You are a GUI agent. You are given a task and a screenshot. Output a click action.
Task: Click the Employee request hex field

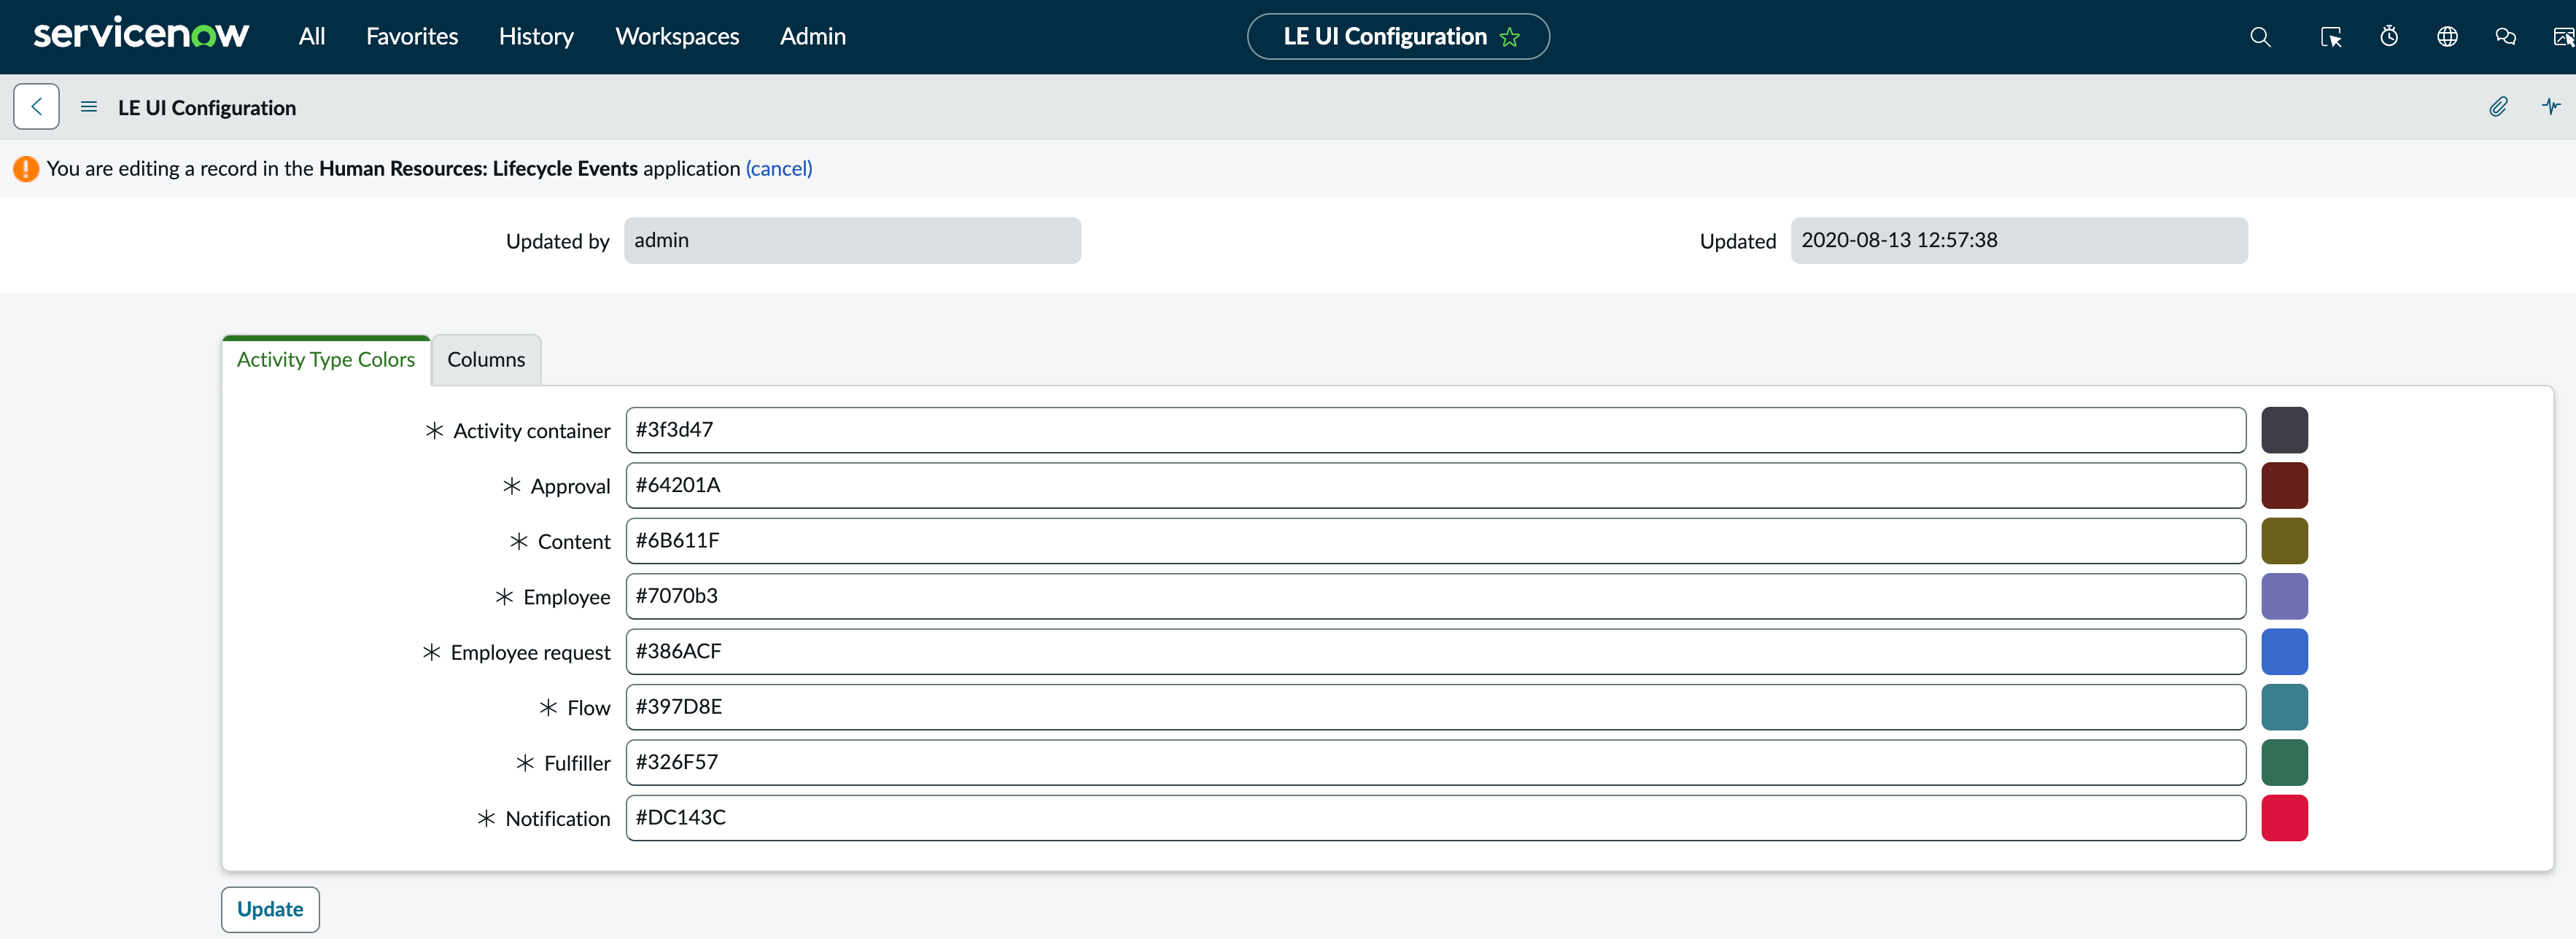pyautogui.click(x=1436, y=652)
